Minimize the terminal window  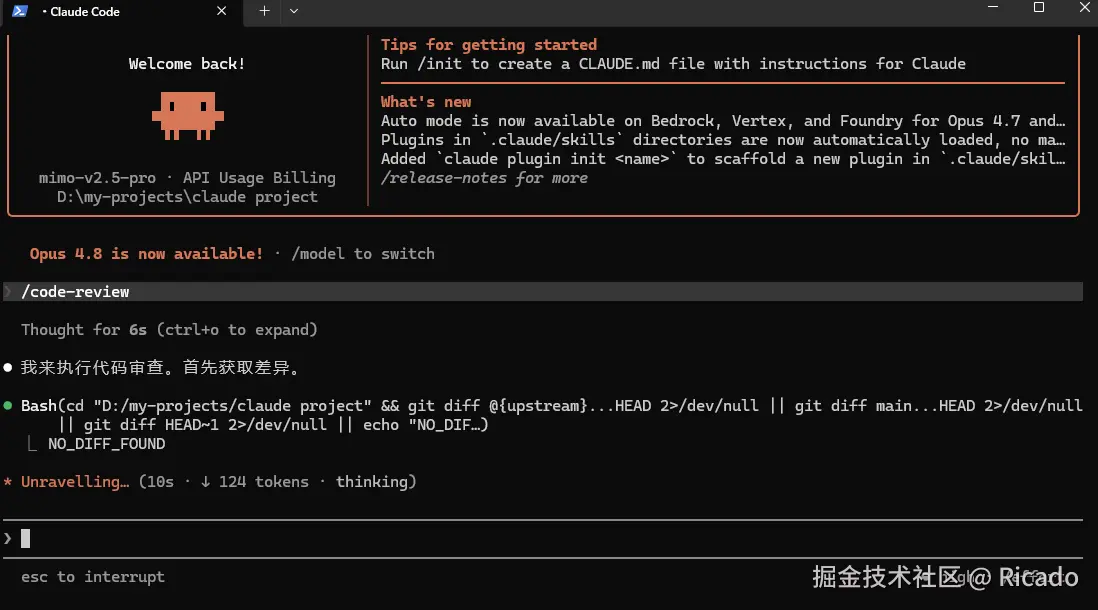993,7
